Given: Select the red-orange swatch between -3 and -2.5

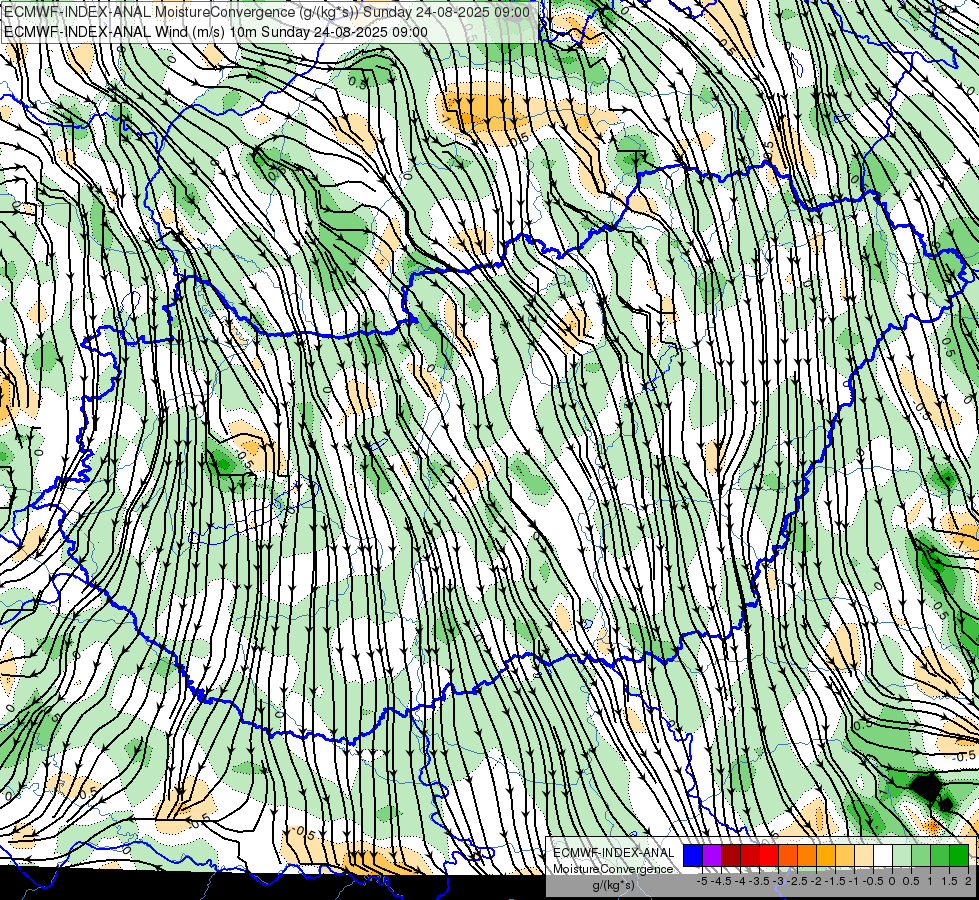Looking at the screenshot, I should point(788,856).
